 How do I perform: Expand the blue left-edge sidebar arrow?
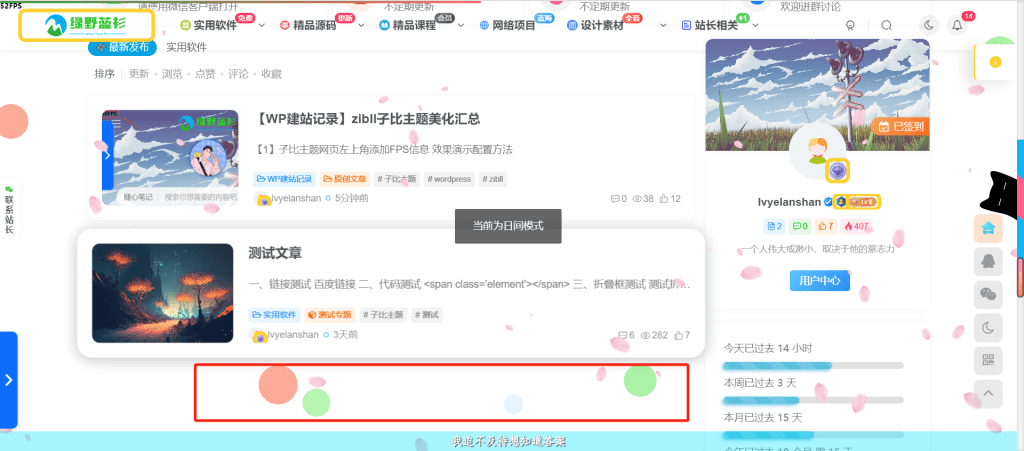8,380
